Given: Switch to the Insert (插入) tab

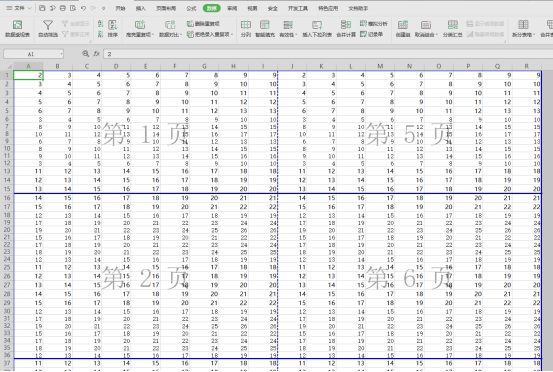Looking at the screenshot, I should click(x=140, y=8).
